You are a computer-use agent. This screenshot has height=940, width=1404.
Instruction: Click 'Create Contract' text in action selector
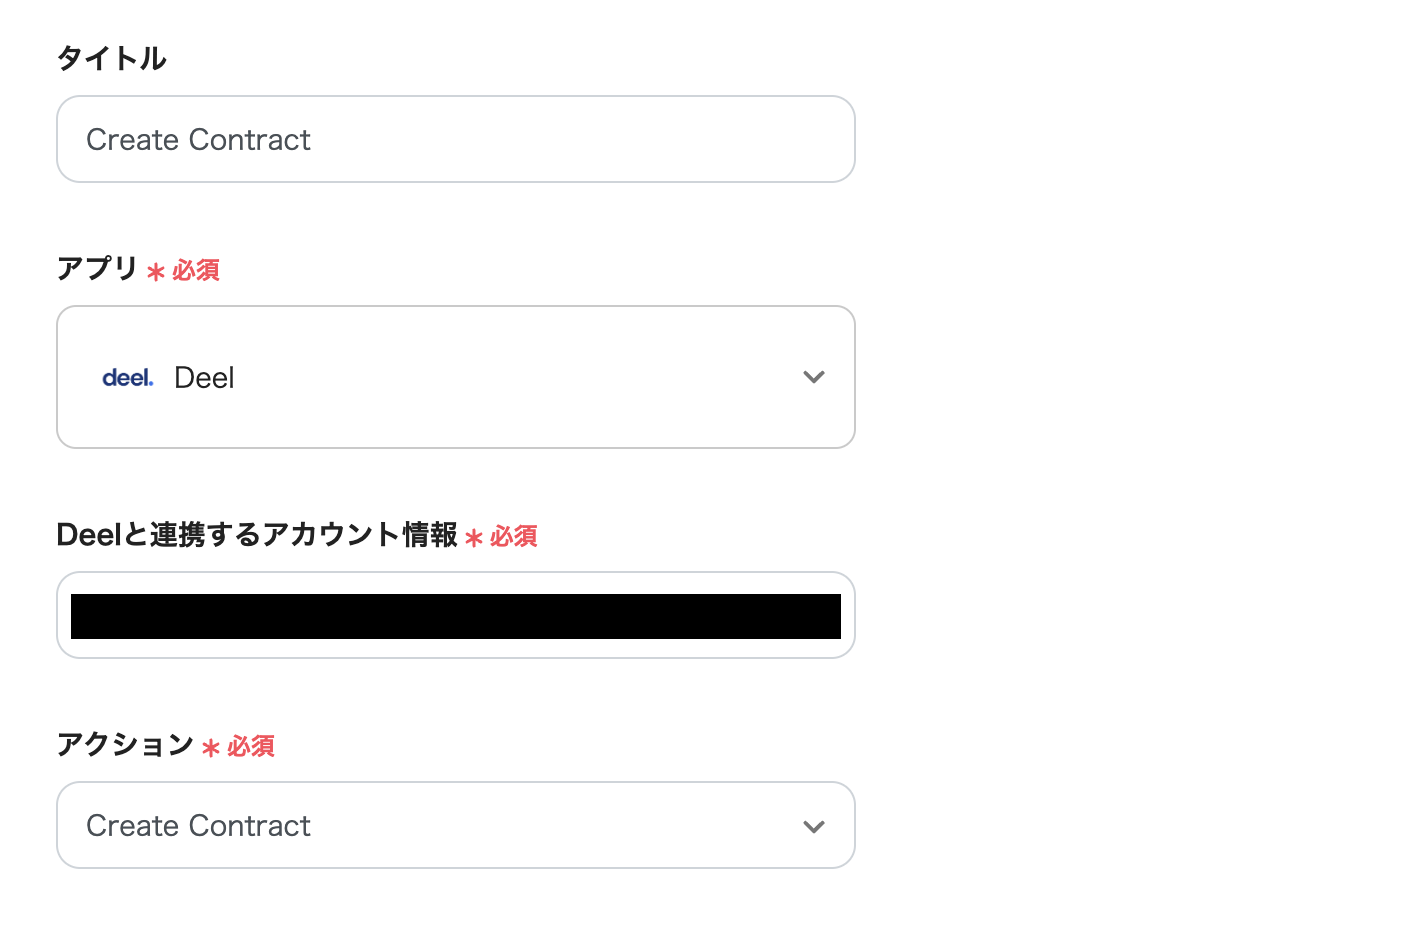(198, 825)
